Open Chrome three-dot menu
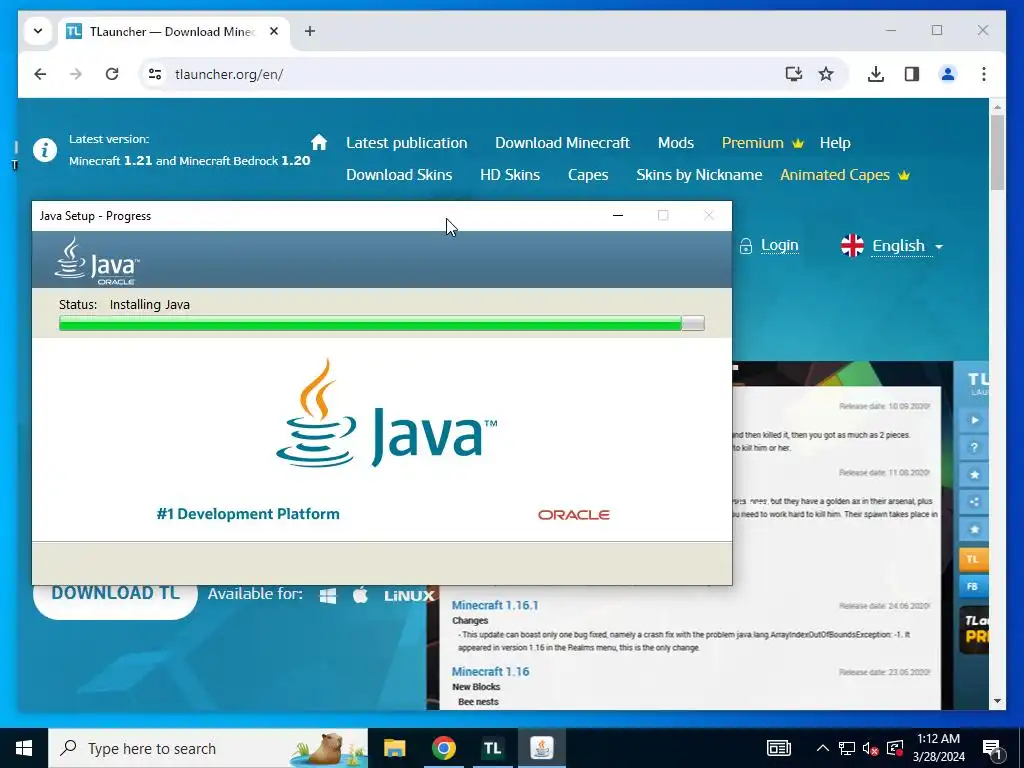Screen dimensions: 1024x768 (984, 74)
